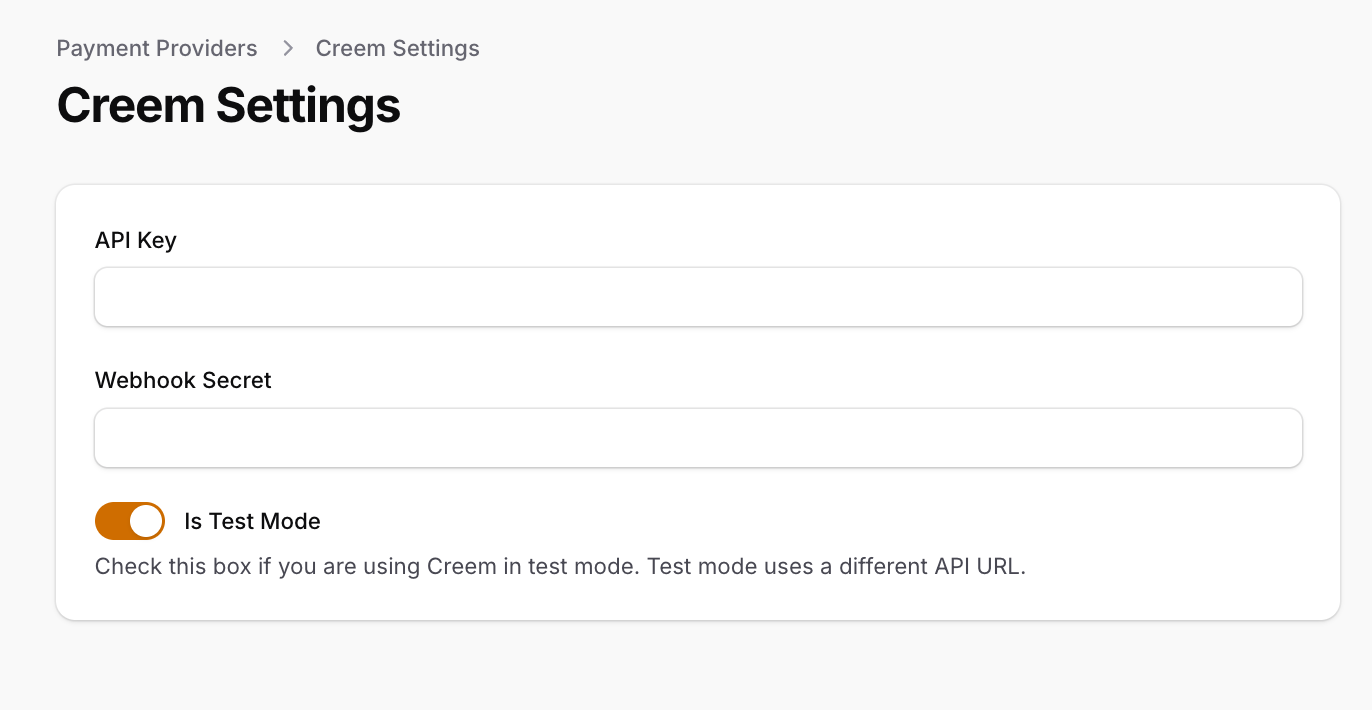The image size is (1372, 710).
Task: Click the API Key field label
Action: (136, 240)
